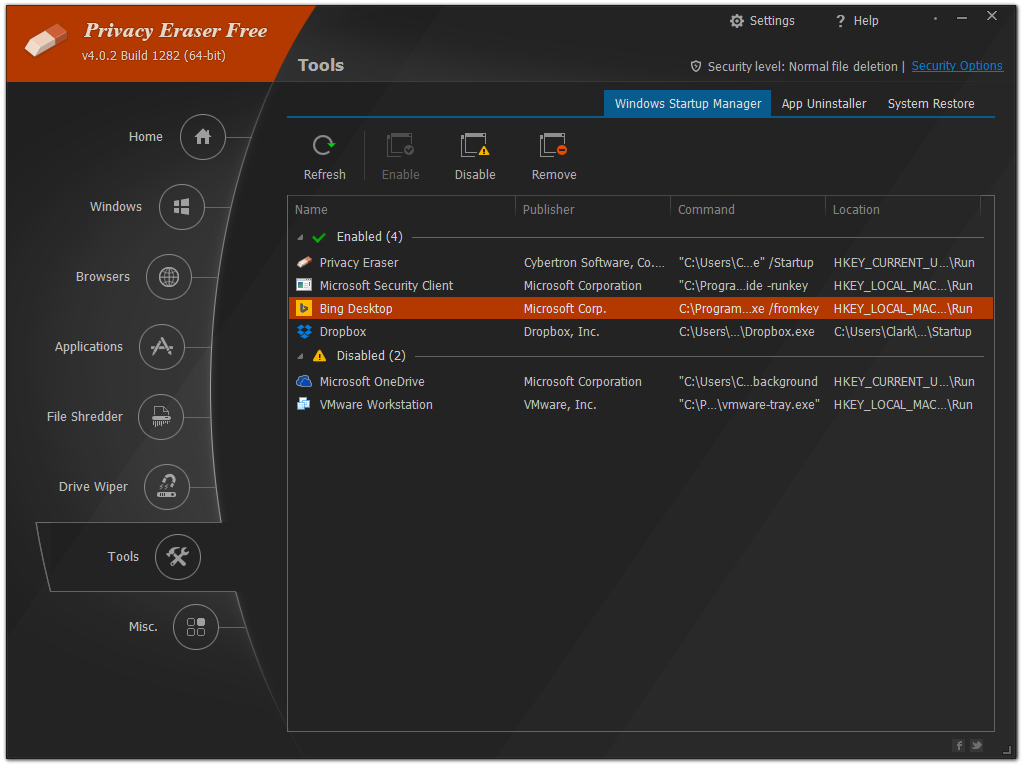Collapse the Enabled (4) group
This screenshot has width=1024, height=768.
pos(300,238)
